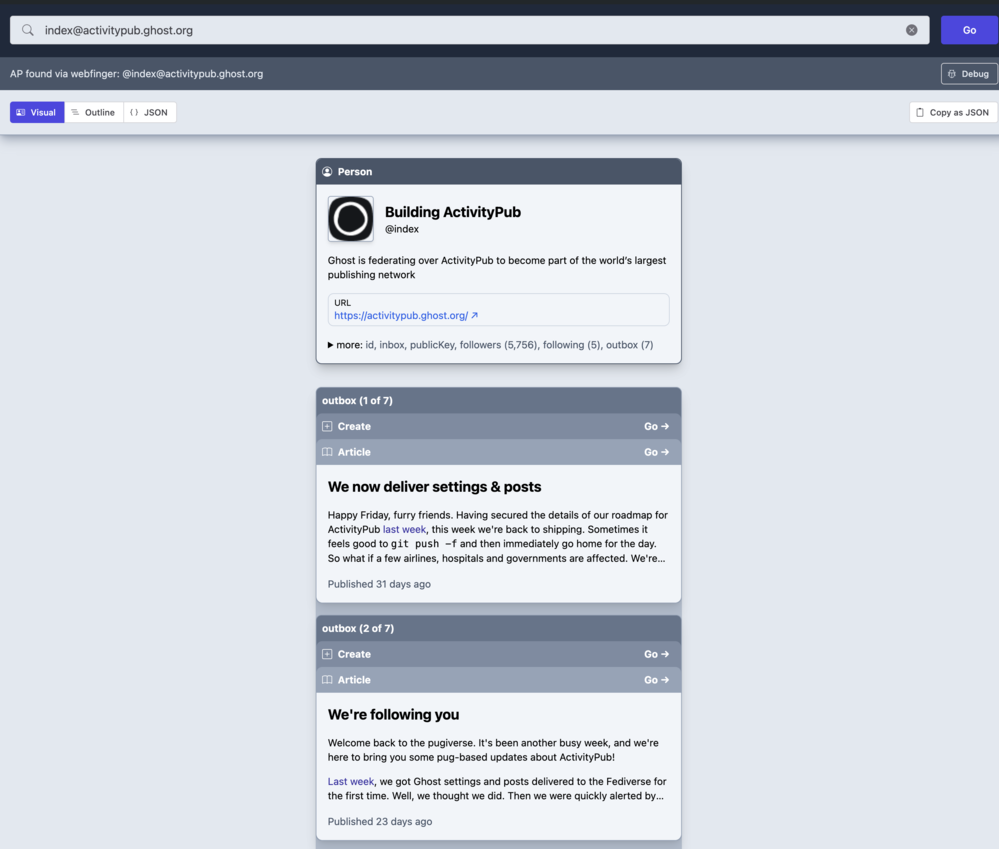Expand the more details disclosure triangle
999x849 pixels.
pos(331,345)
